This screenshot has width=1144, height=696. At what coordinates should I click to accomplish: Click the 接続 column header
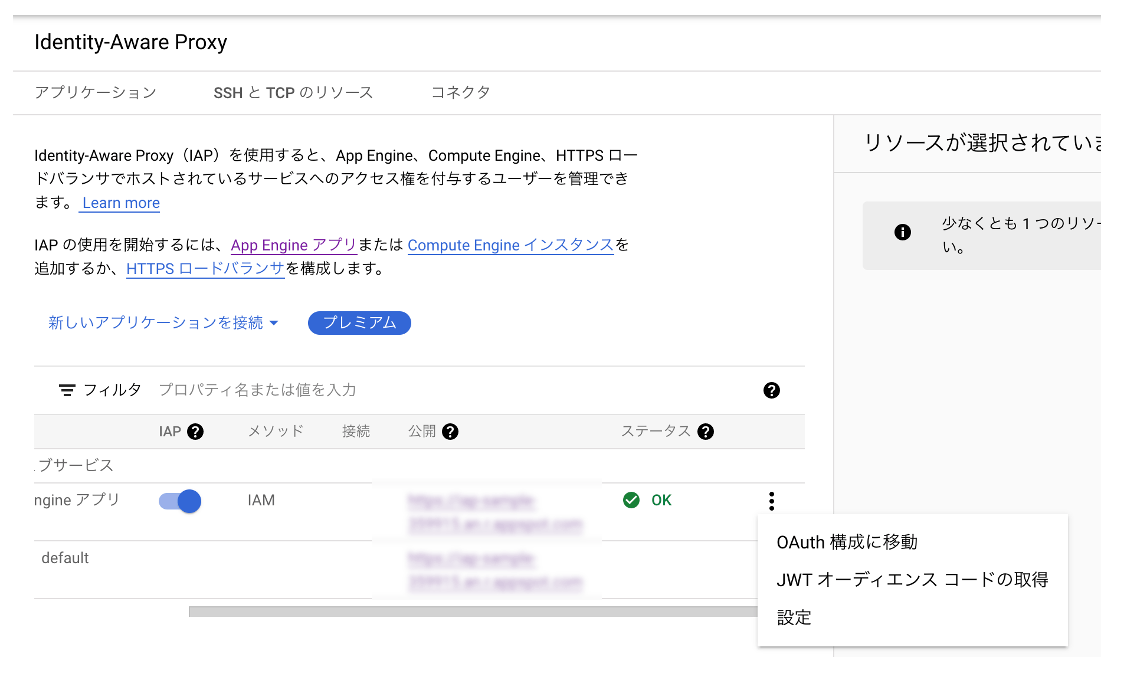coord(356,431)
